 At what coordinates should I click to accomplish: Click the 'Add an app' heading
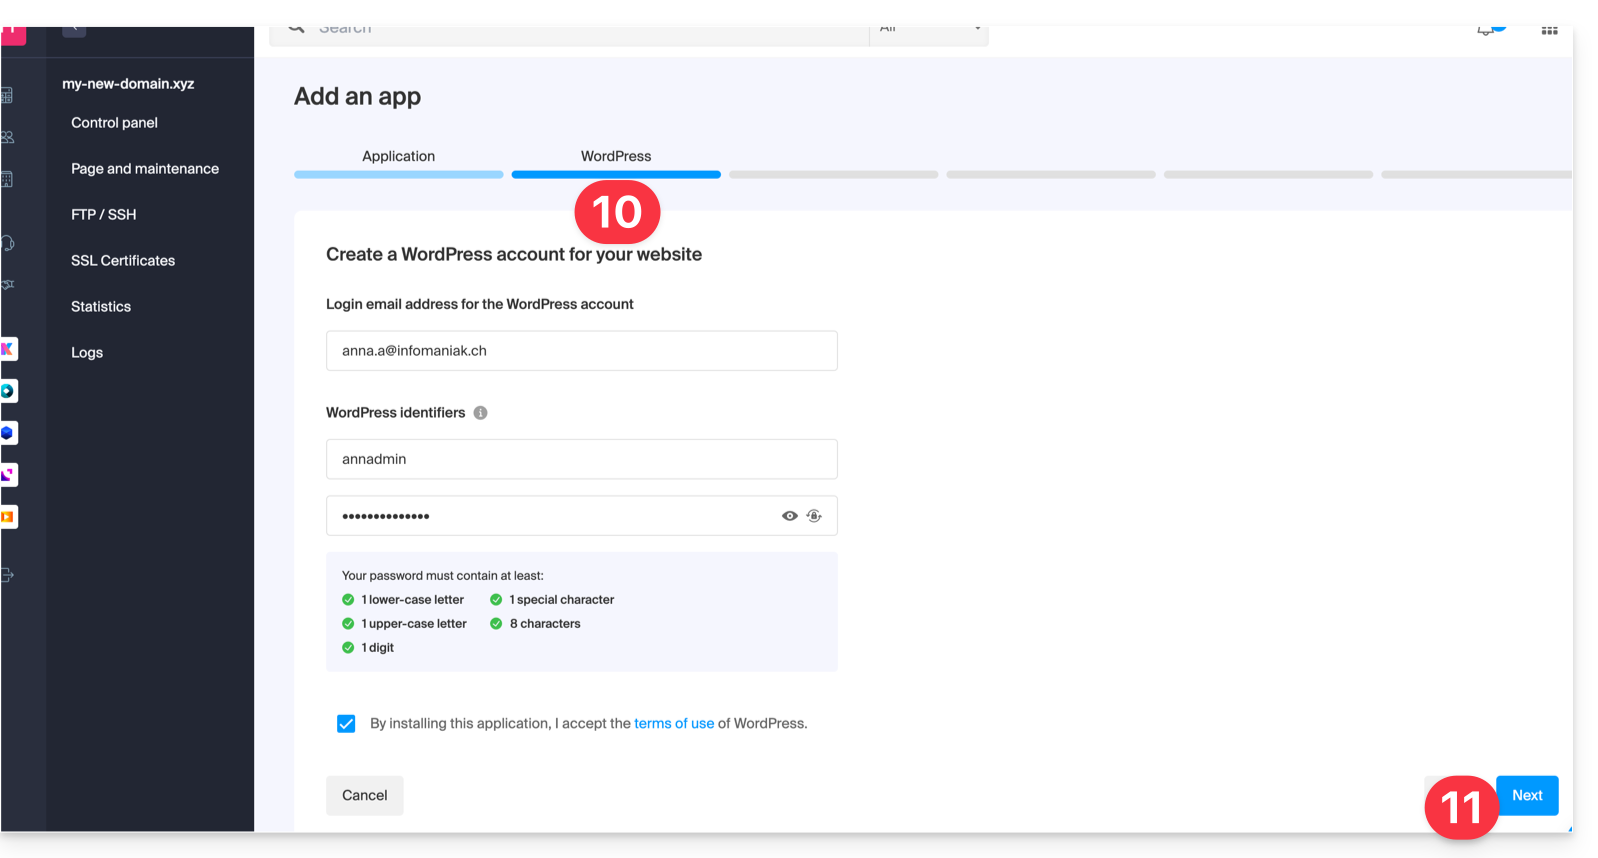coord(357,97)
